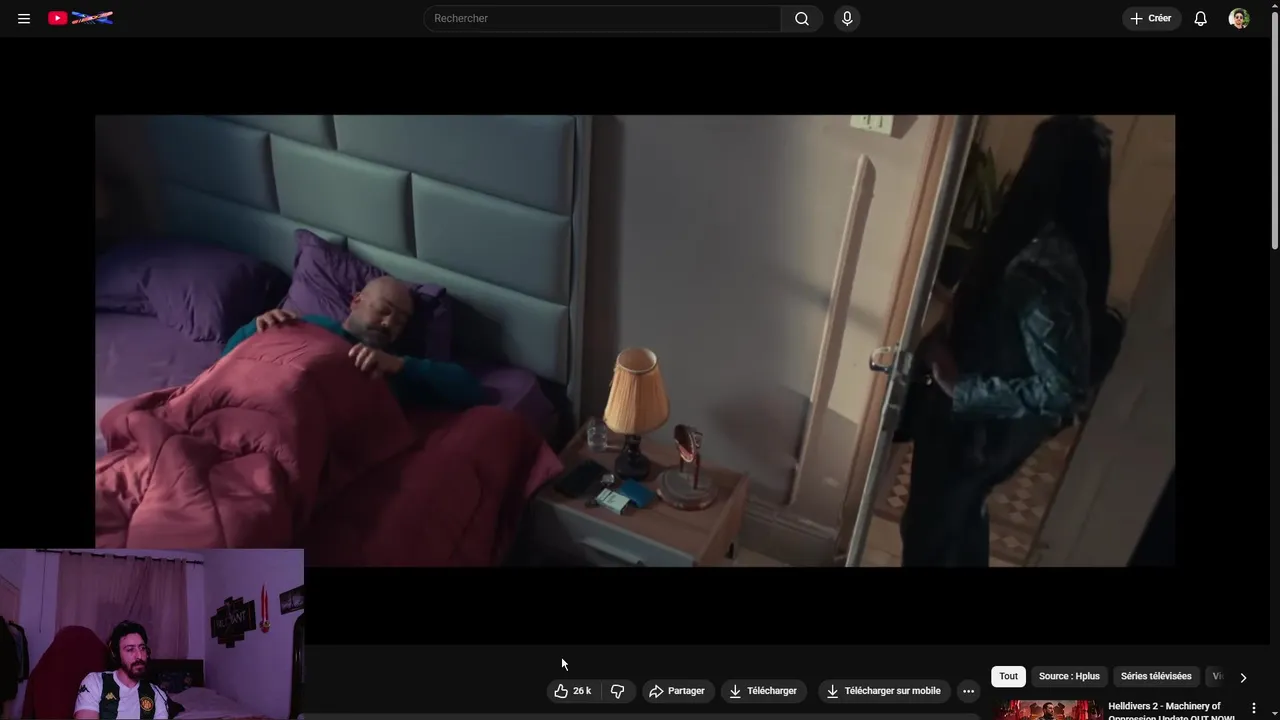Click Télécharger sur mobile button
Screen dimensions: 1280x720
884,691
